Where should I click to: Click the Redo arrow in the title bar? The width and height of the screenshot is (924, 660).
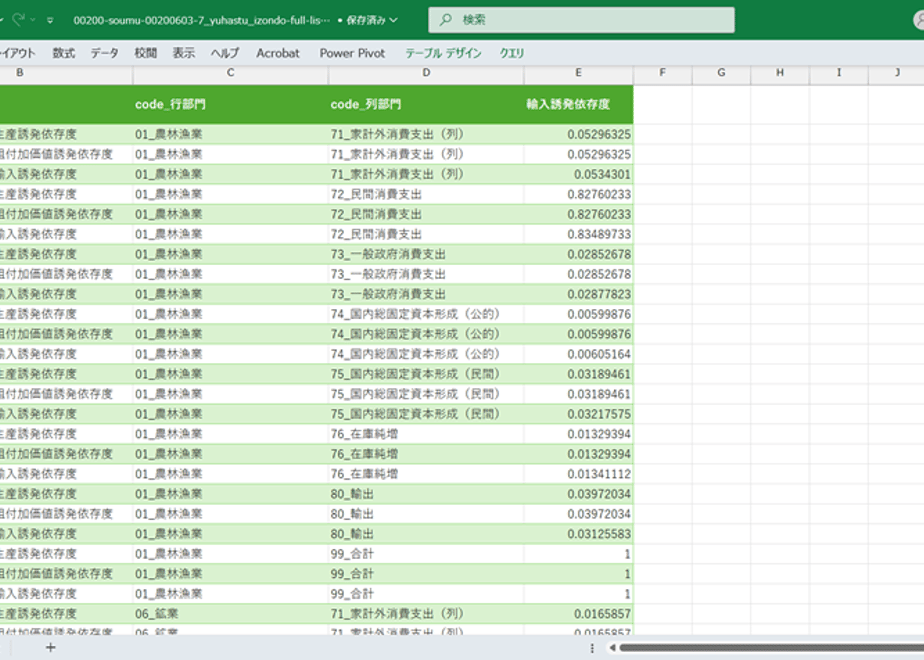(18, 20)
